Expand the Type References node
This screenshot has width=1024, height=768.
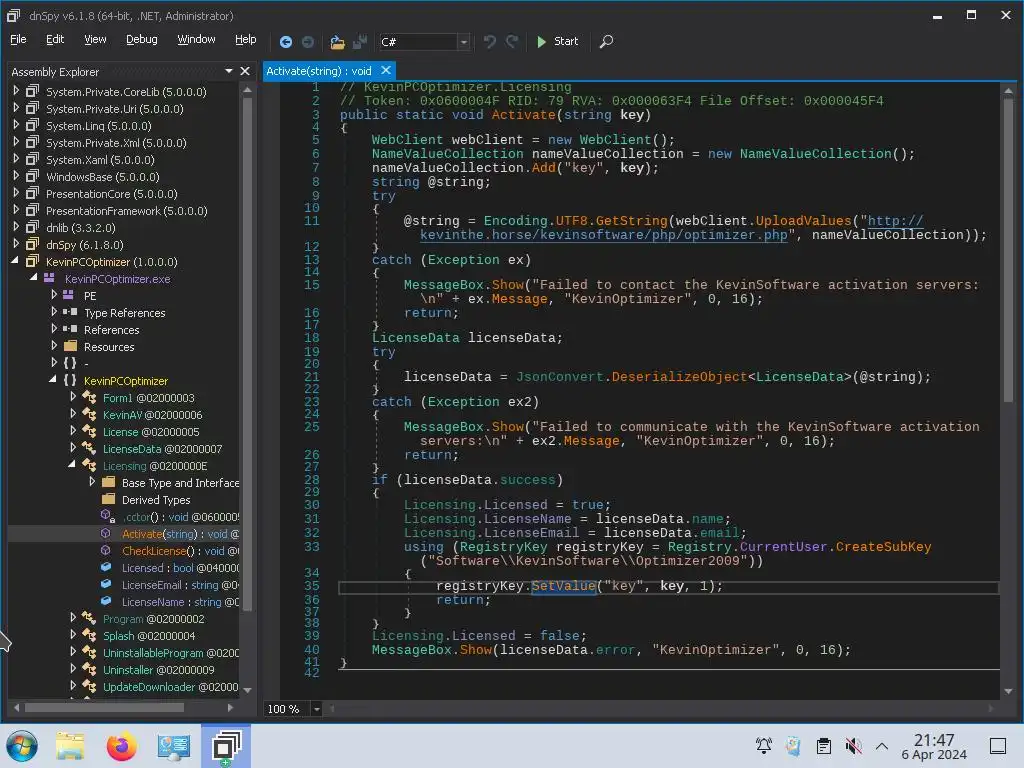click(x=54, y=312)
